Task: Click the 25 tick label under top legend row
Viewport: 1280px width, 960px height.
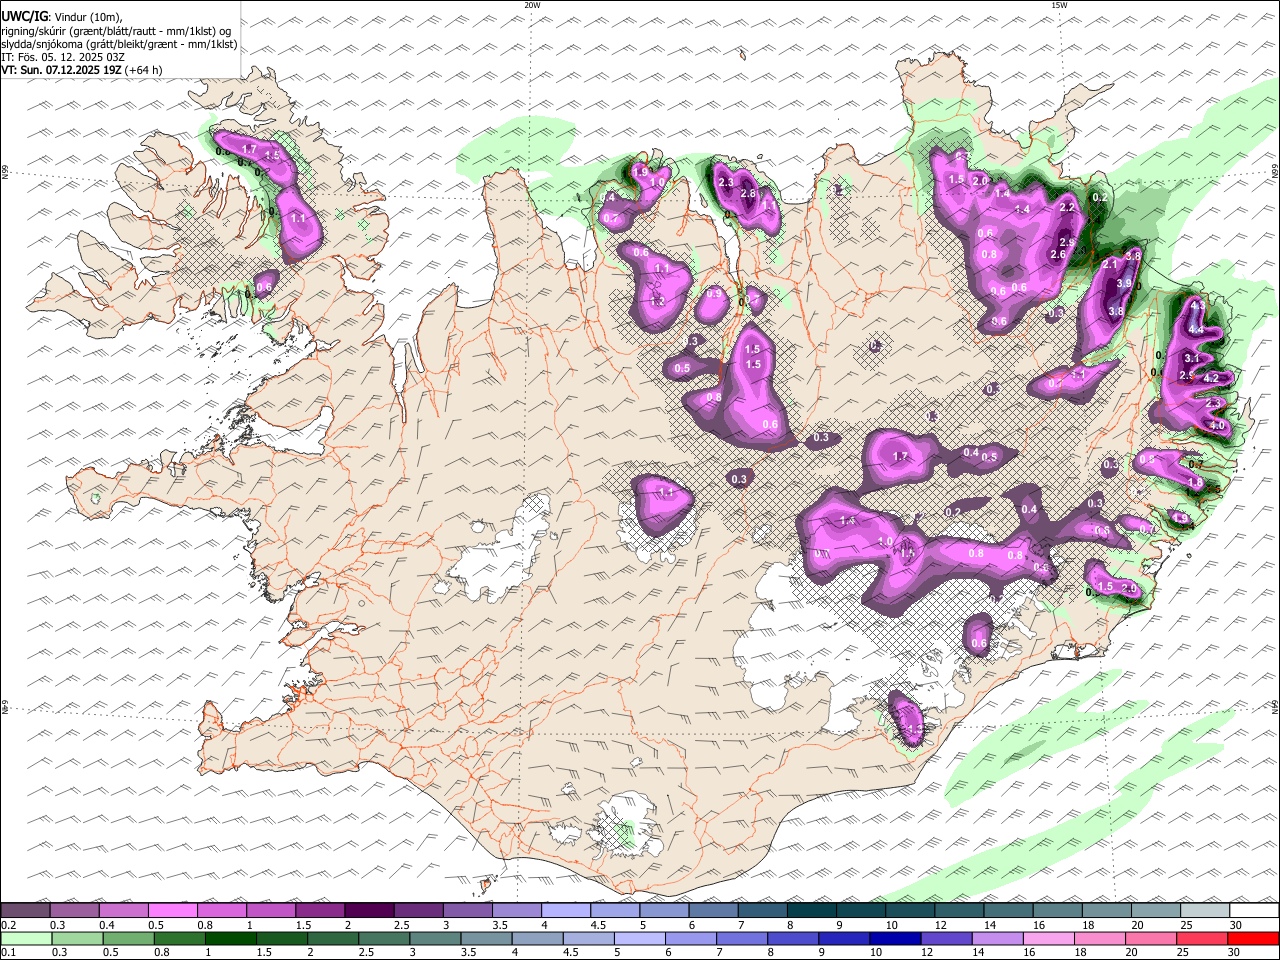Action: coord(1187,925)
